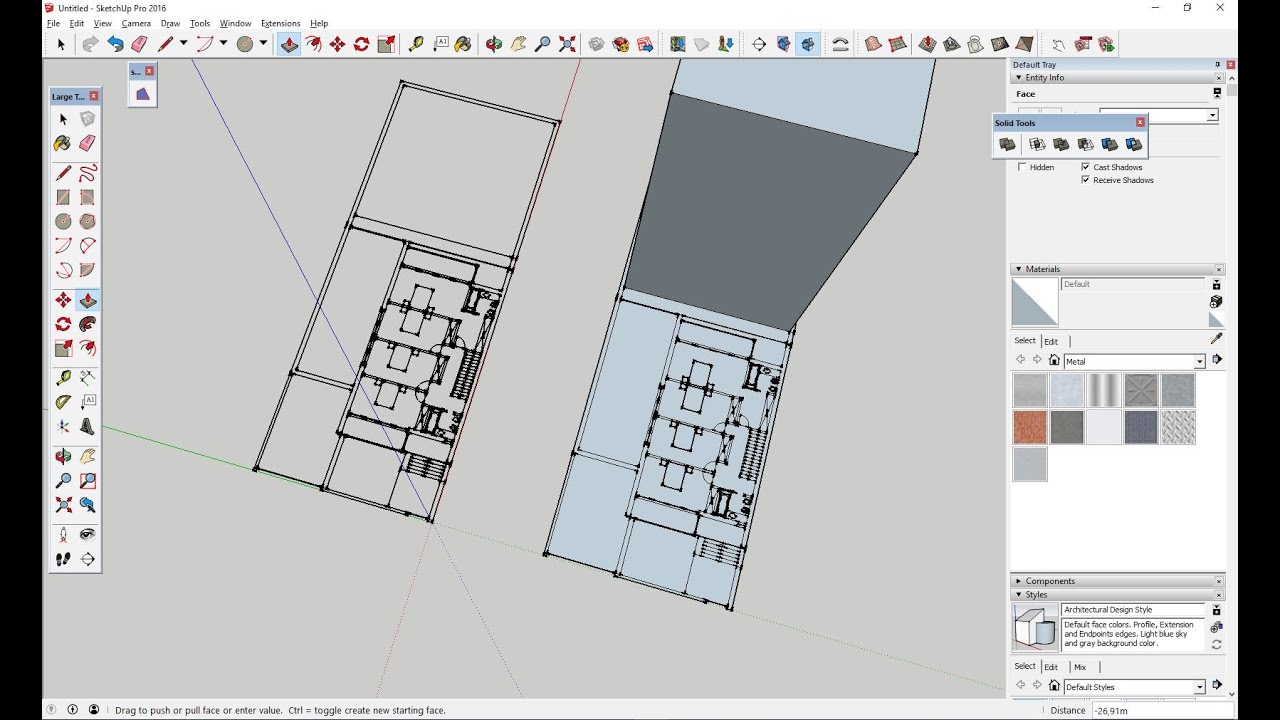Select the Walk footprints tool in the Large Tool Set

[x=63, y=559]
